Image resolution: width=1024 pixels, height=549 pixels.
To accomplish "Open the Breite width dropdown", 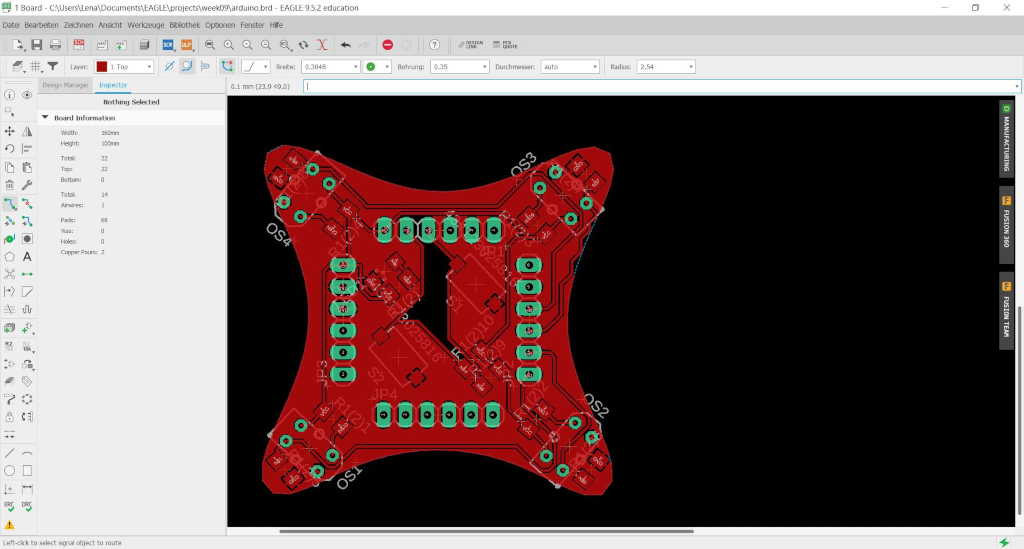I will click(330, 67).
